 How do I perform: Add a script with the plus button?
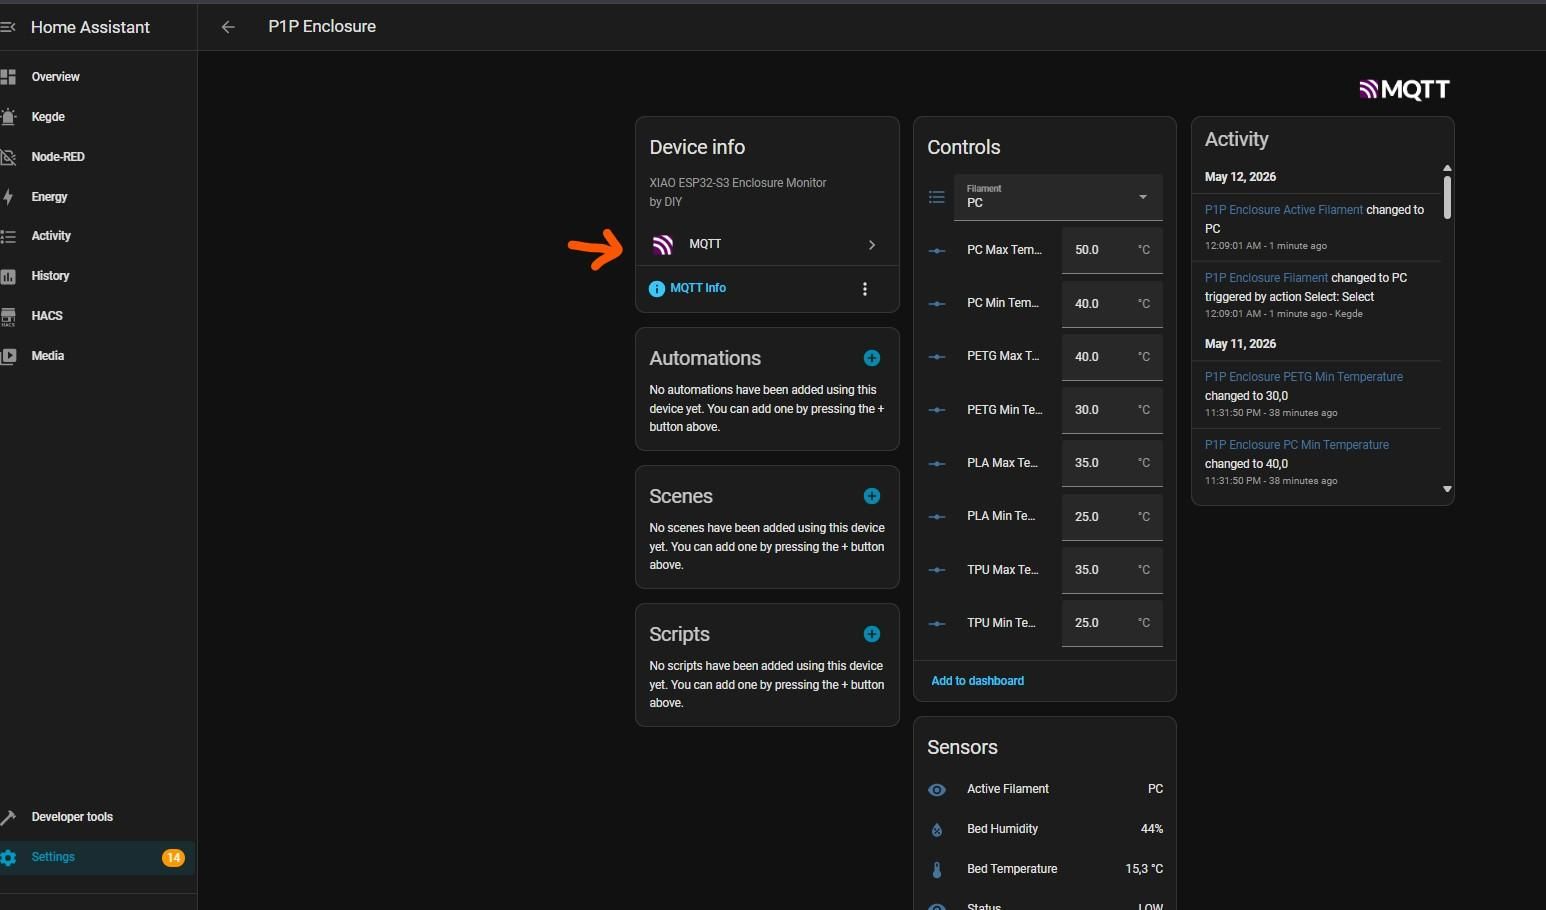(x=872, y=634)
